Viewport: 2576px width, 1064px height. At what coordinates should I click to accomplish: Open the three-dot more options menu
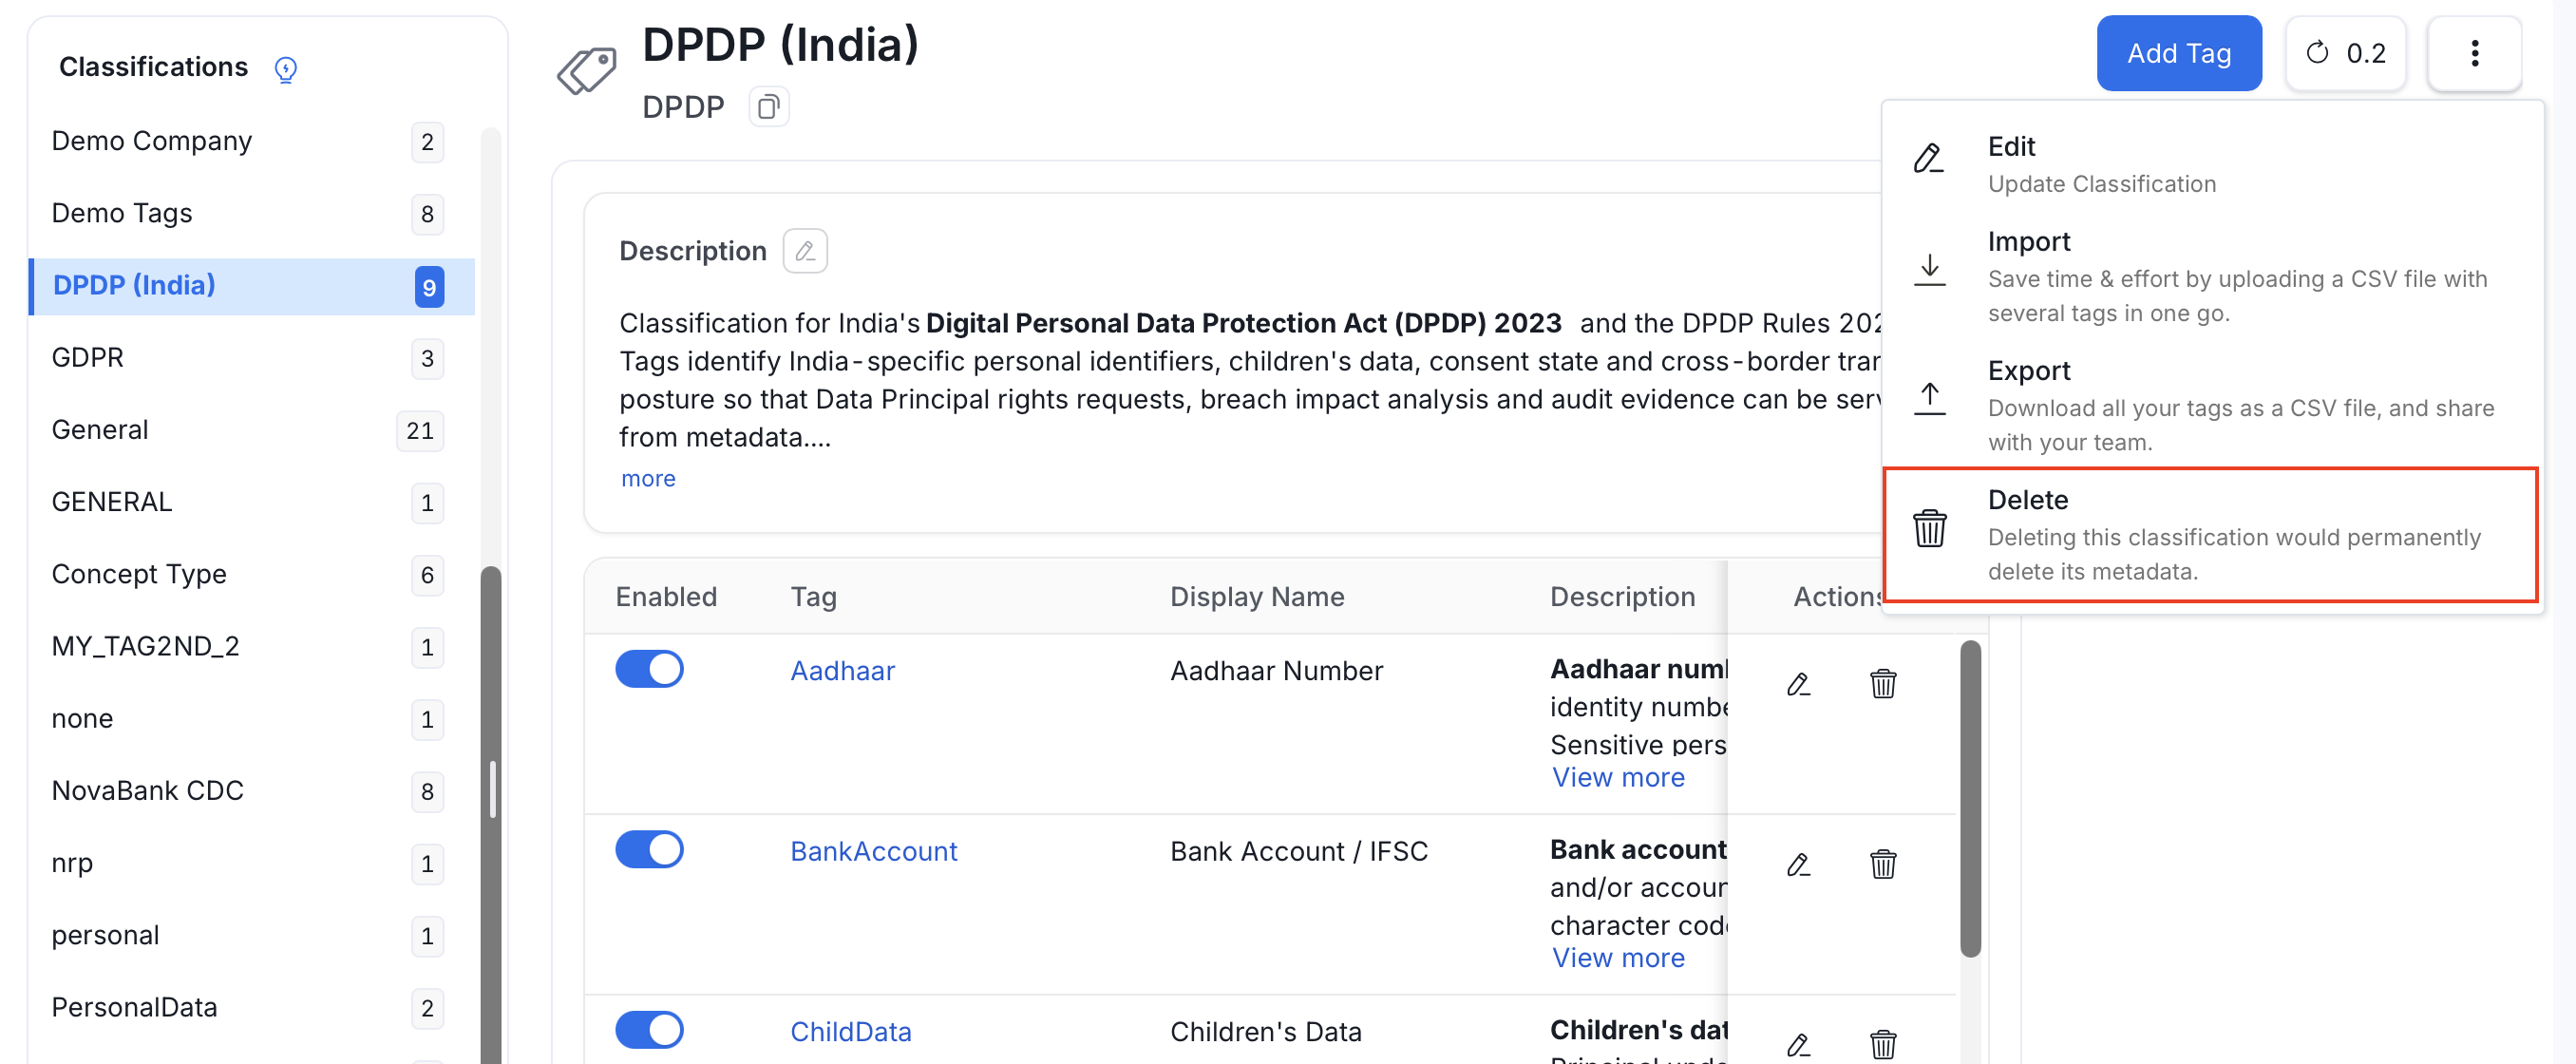click(x=2474, y=53)
